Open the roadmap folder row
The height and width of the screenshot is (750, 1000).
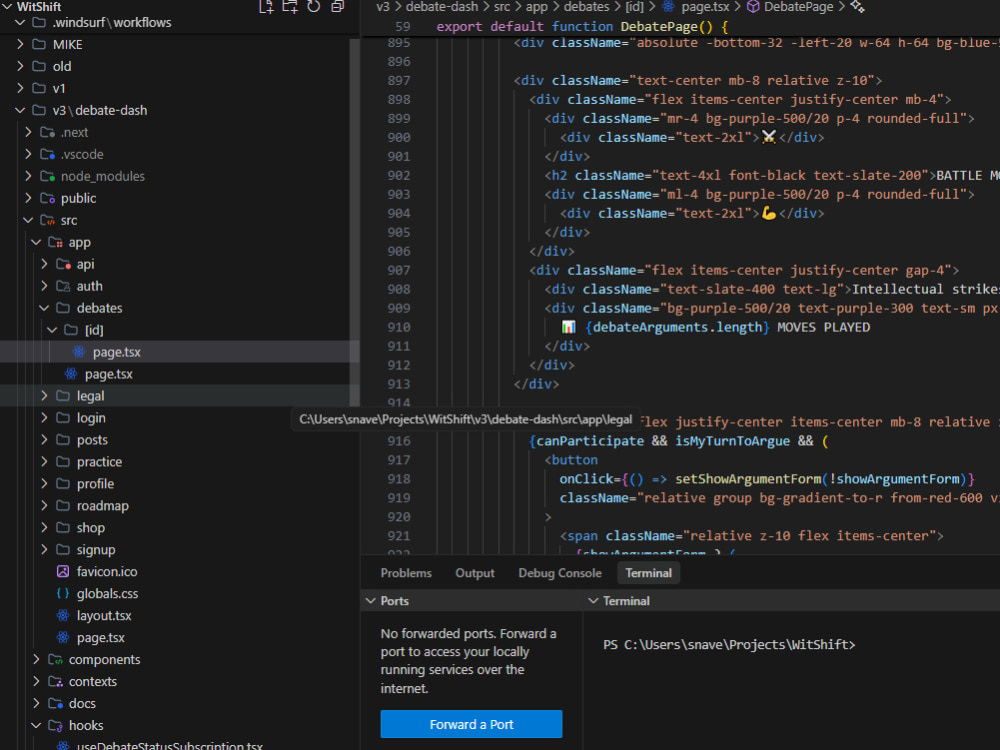coord(180,506)
